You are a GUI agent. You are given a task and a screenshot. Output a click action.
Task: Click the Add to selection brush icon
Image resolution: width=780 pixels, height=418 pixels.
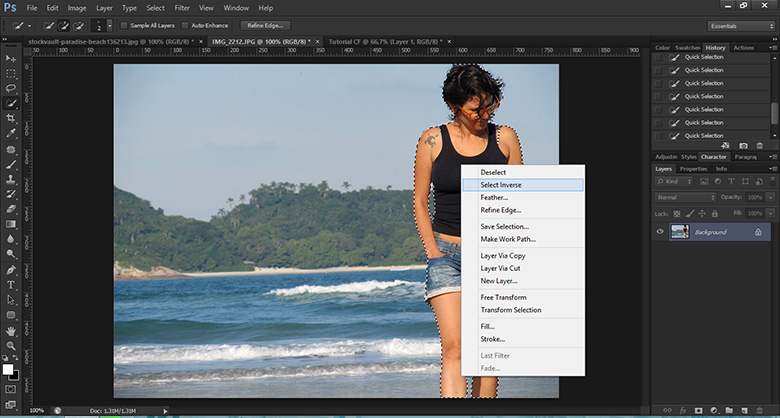[x=61, y=25]
